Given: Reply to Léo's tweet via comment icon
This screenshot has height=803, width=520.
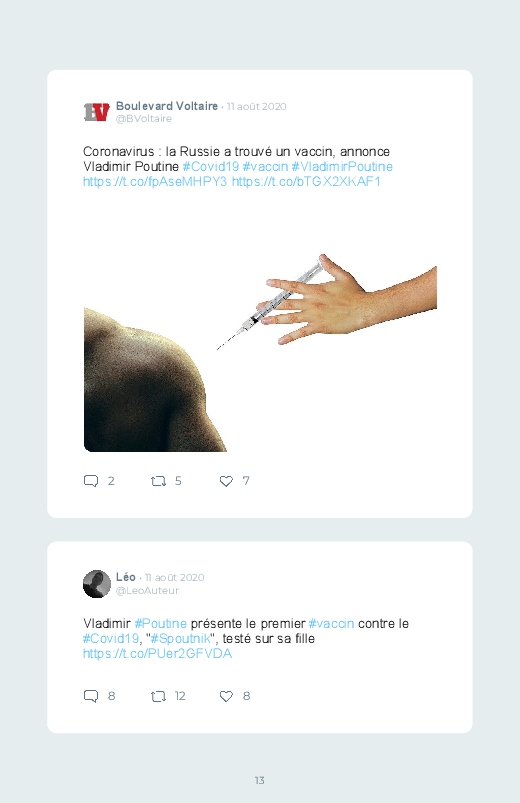Looking at the screenshot, I should click(x=91, y=696).
